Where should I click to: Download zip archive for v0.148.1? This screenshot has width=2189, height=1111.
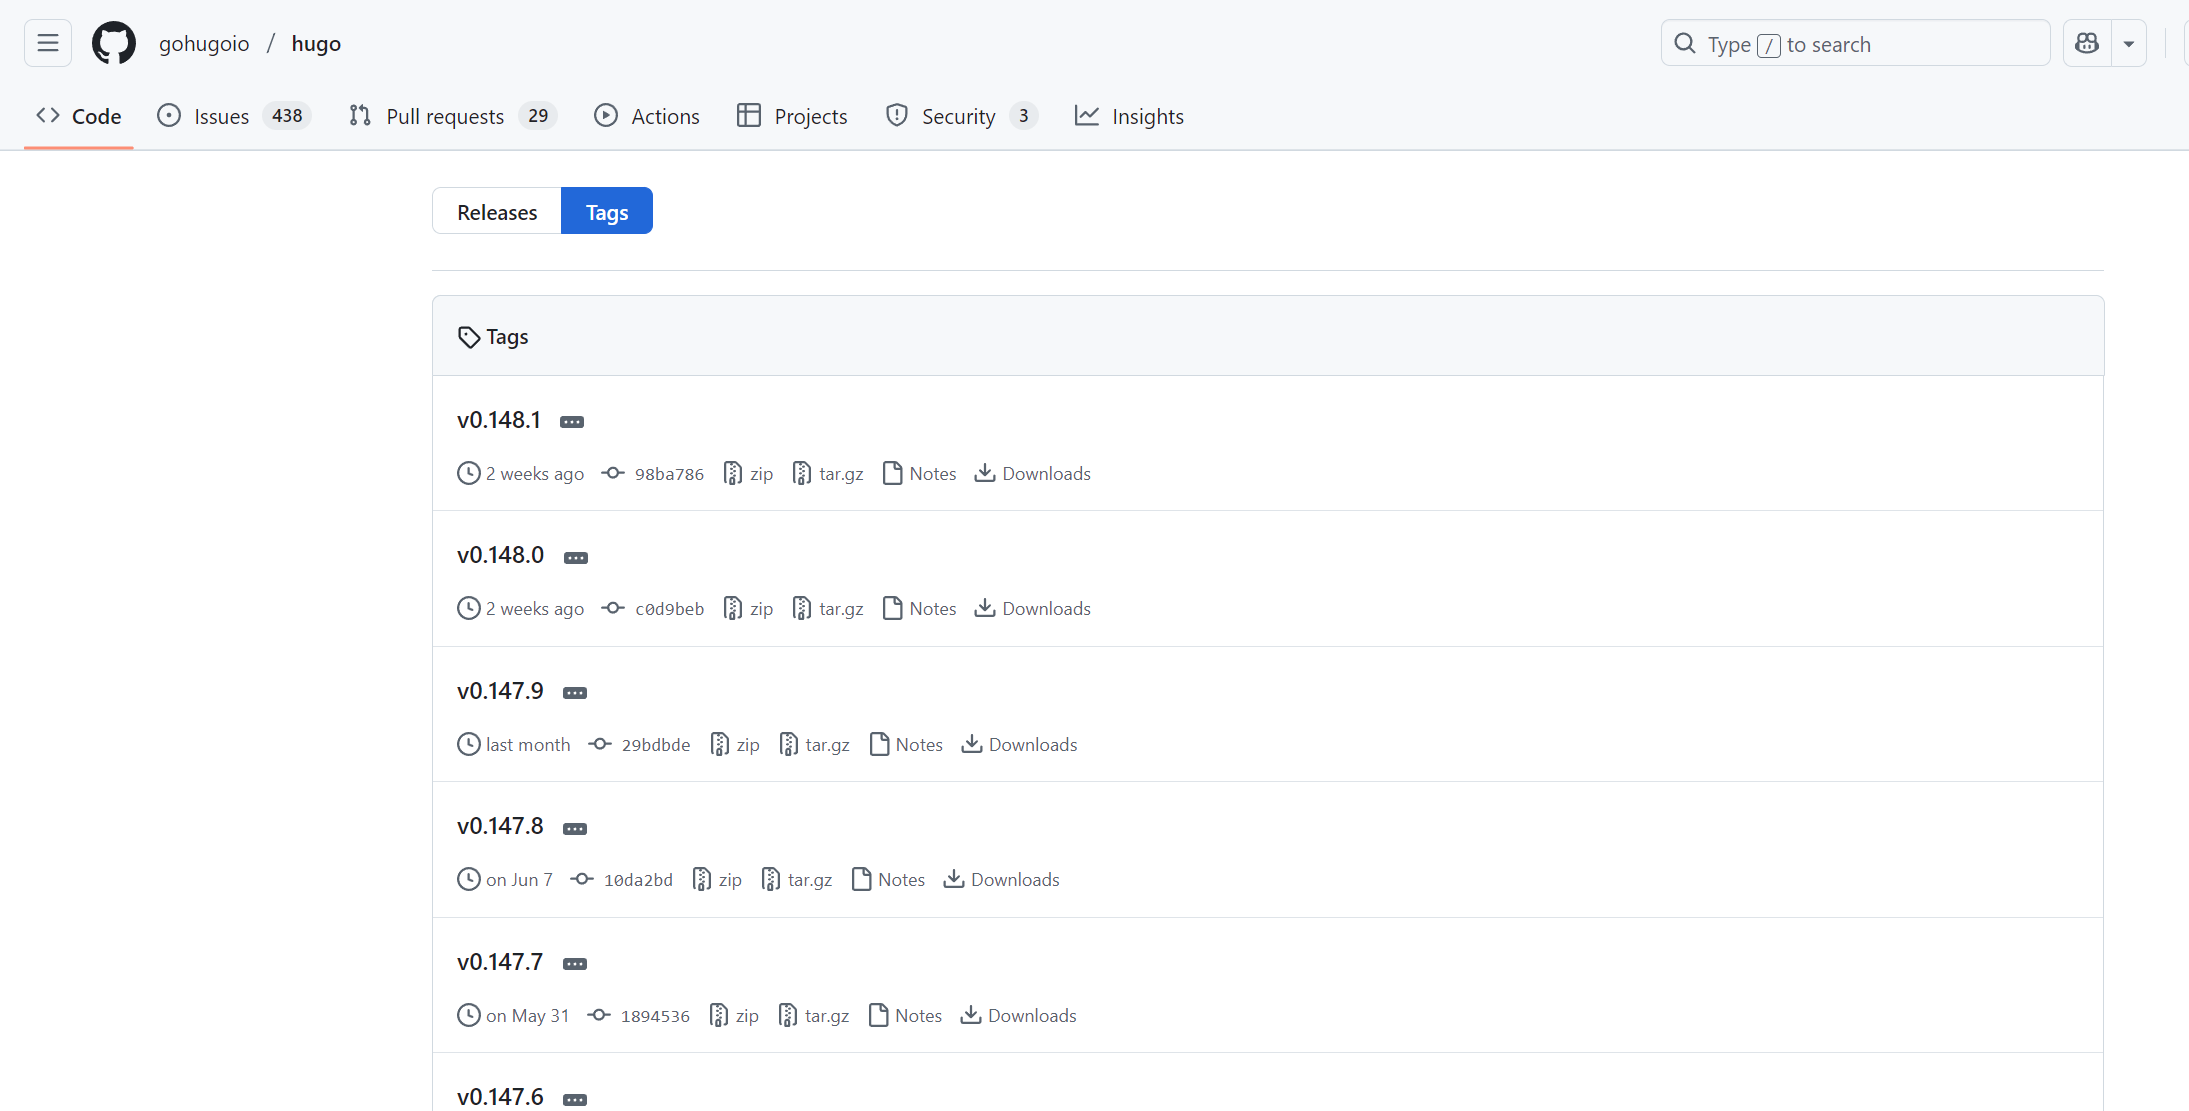point(748,474)
